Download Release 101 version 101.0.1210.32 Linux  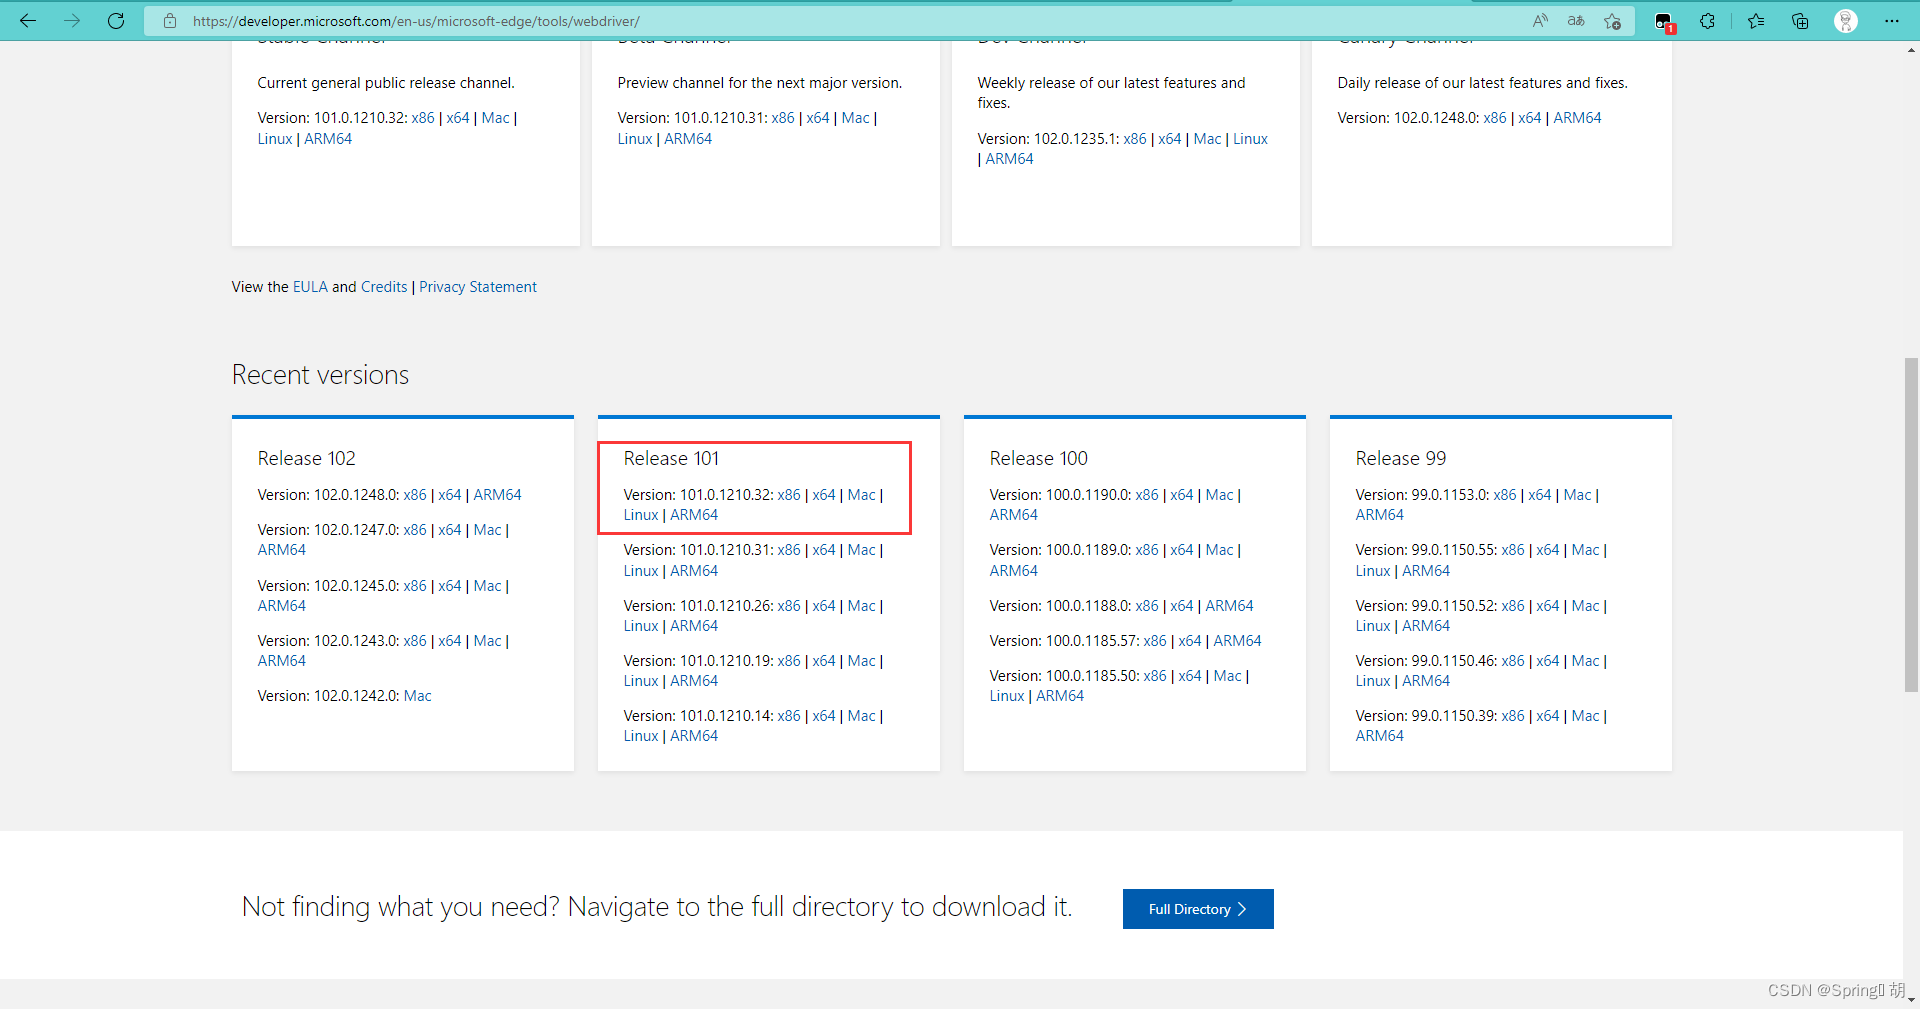[x=641, y=515]
